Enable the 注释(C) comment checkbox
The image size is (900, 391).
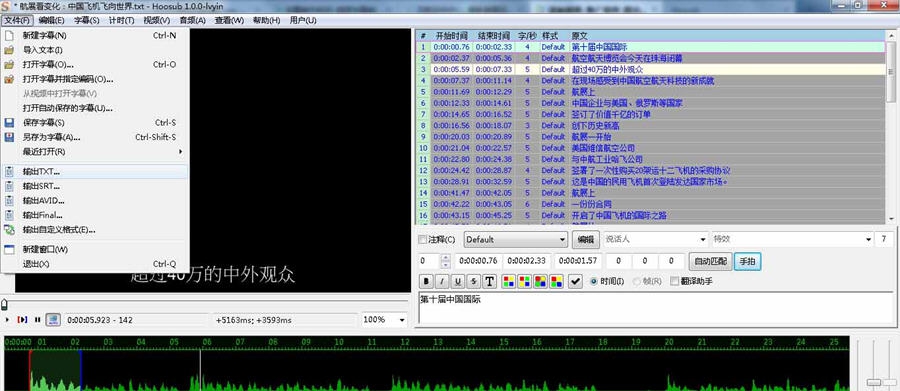click(x=422, y=239)
